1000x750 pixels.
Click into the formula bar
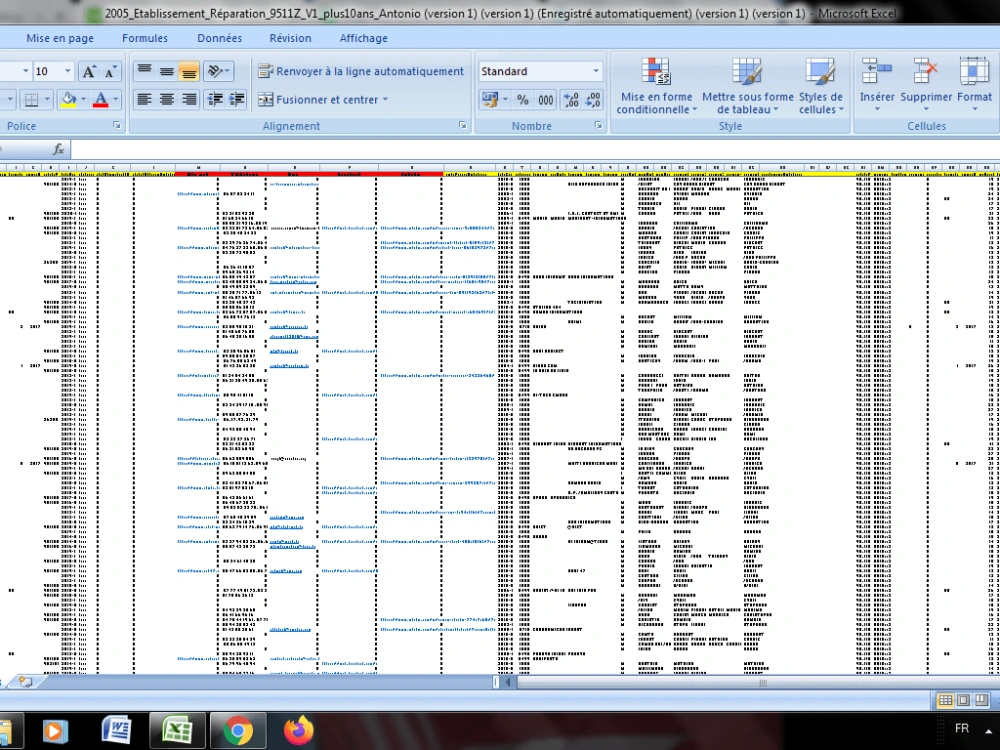pos(534,149)
